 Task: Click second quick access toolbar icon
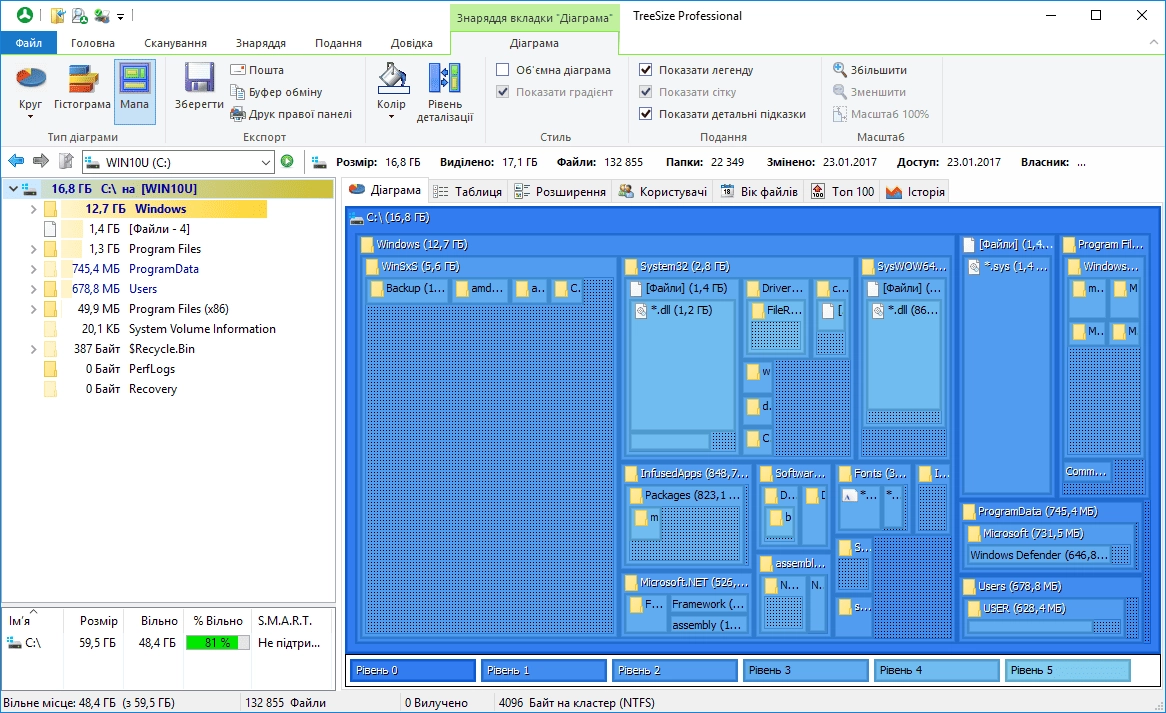point(80,15)
